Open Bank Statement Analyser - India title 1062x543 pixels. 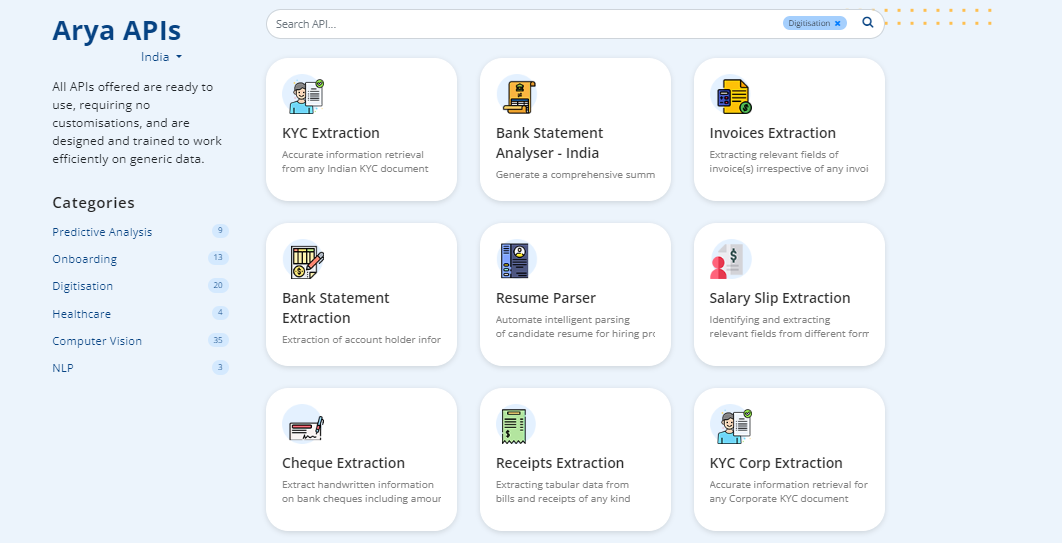[549, 143]
